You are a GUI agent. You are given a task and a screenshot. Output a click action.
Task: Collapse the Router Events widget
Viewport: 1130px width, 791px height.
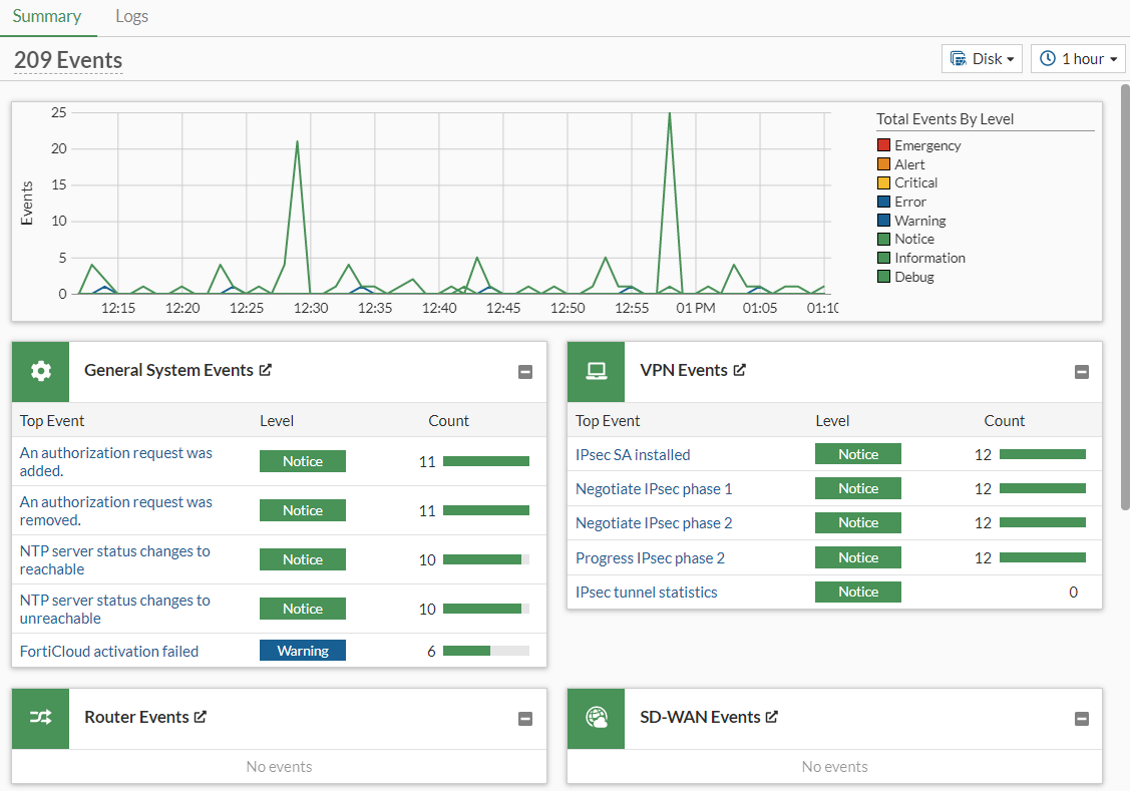click(x=525, y=718)
